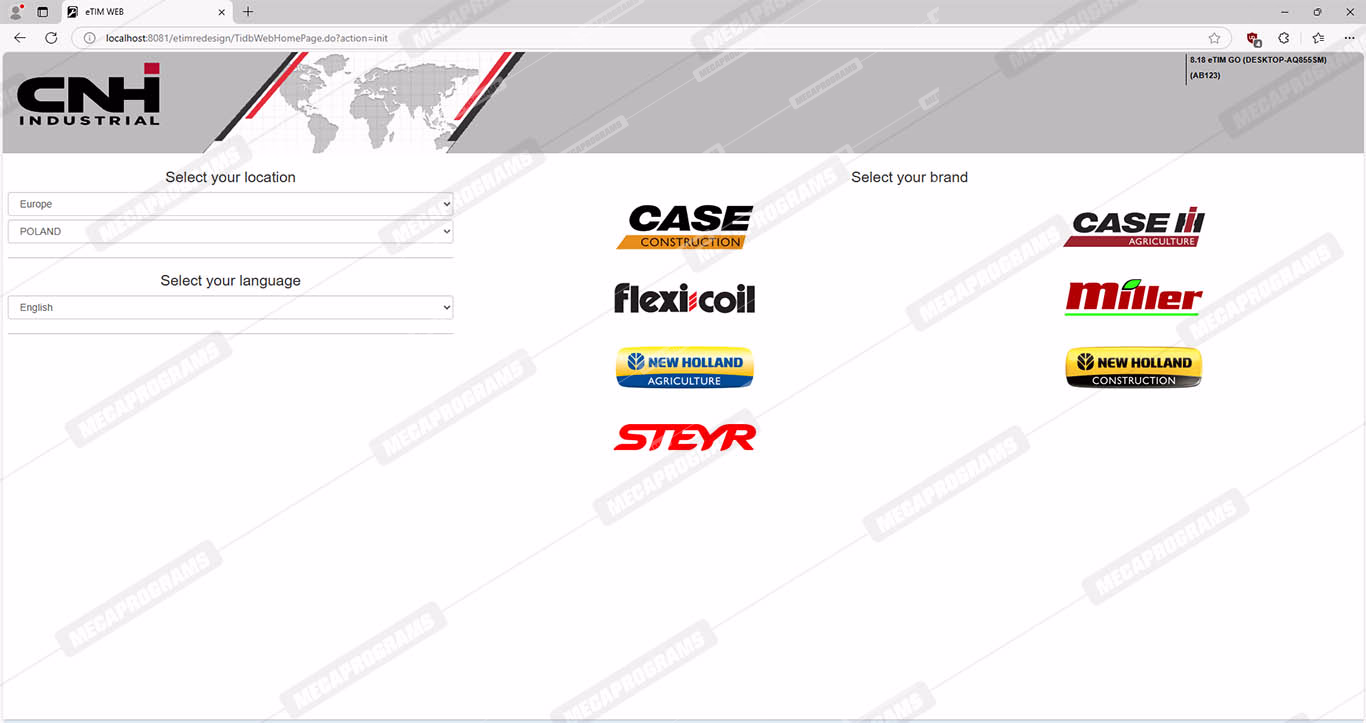The height and width of the screenshot is (723, 1366).
Task: Open New Holland Agriculture brand
Action: coord(684,368)
